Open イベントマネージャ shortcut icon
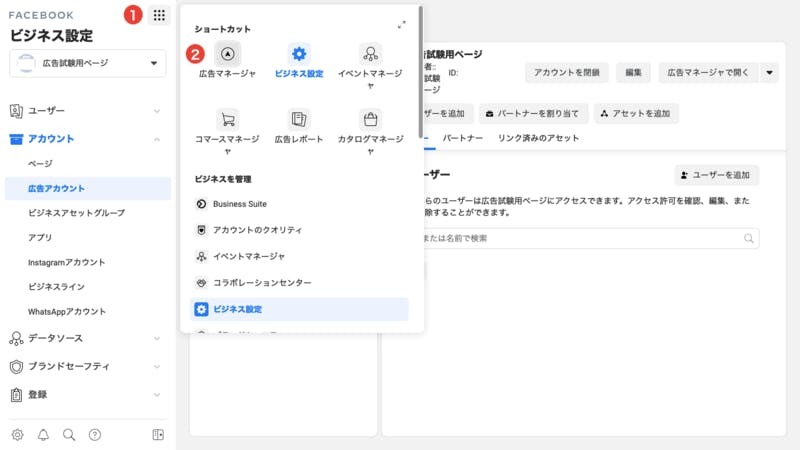The width and height of the screenshot is (800, 450). pyautogui.click(x=370, y=54)
